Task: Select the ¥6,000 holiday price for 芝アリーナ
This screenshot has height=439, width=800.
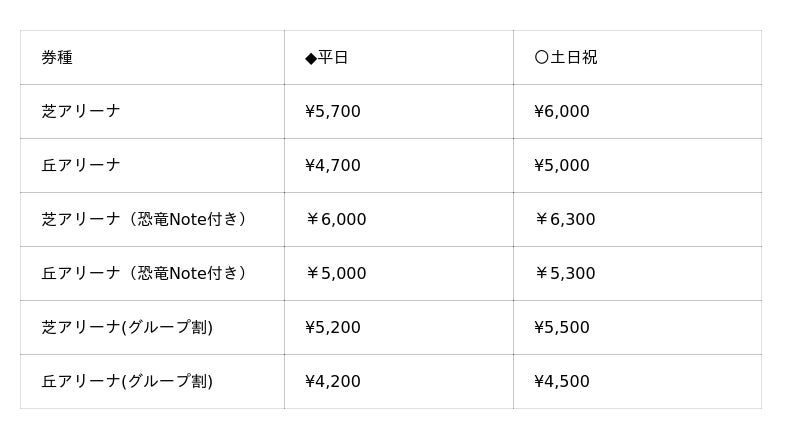Action: click(562, 112)
